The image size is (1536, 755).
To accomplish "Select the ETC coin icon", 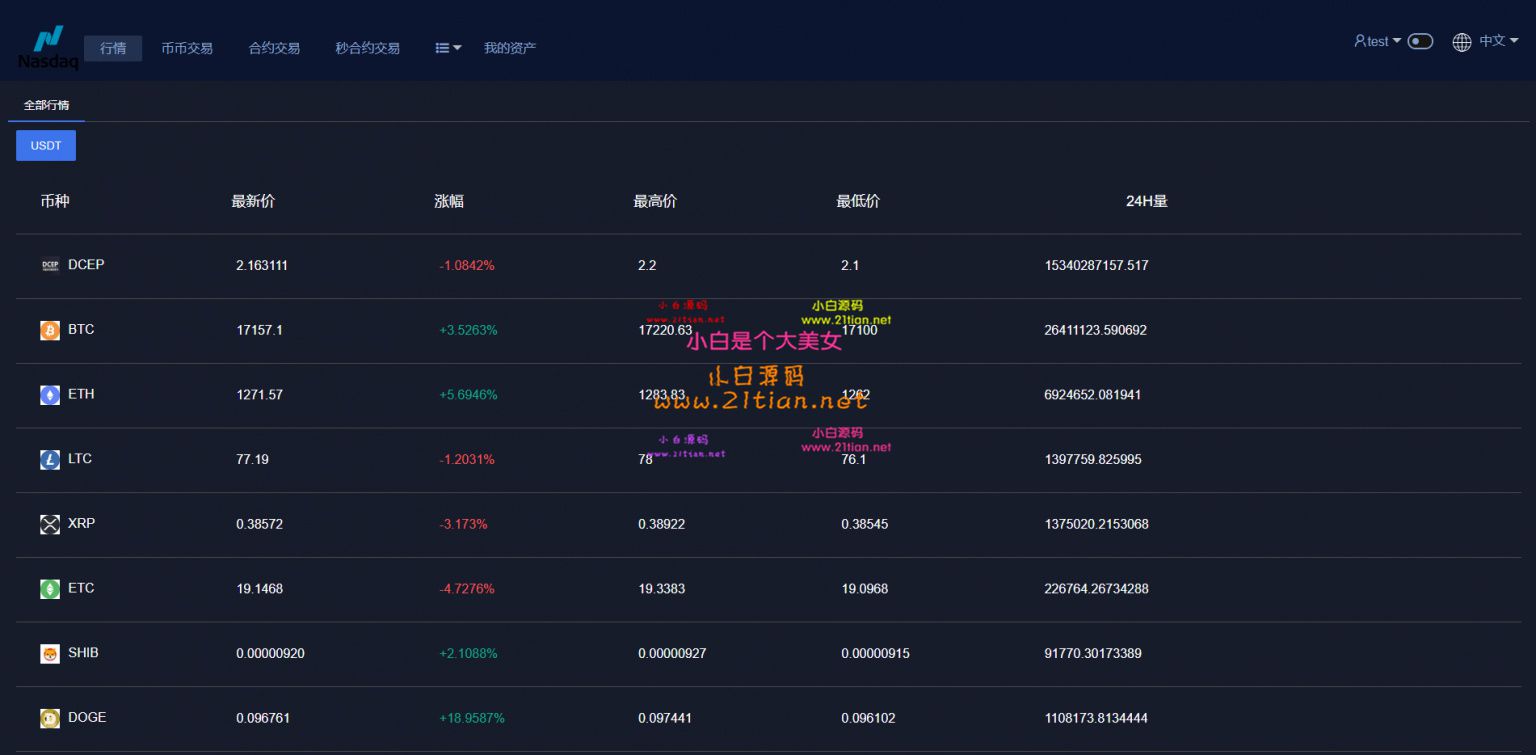I will point(50,589).
